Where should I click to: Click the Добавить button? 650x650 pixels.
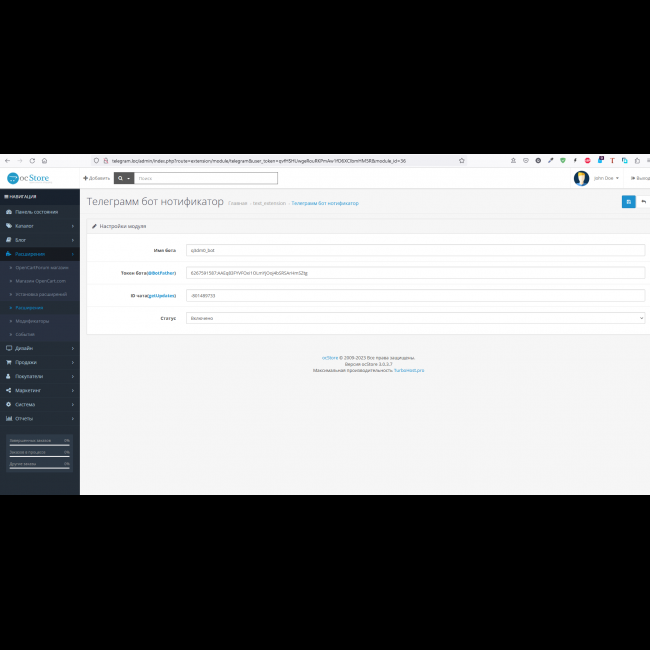[x=96, y=178]
